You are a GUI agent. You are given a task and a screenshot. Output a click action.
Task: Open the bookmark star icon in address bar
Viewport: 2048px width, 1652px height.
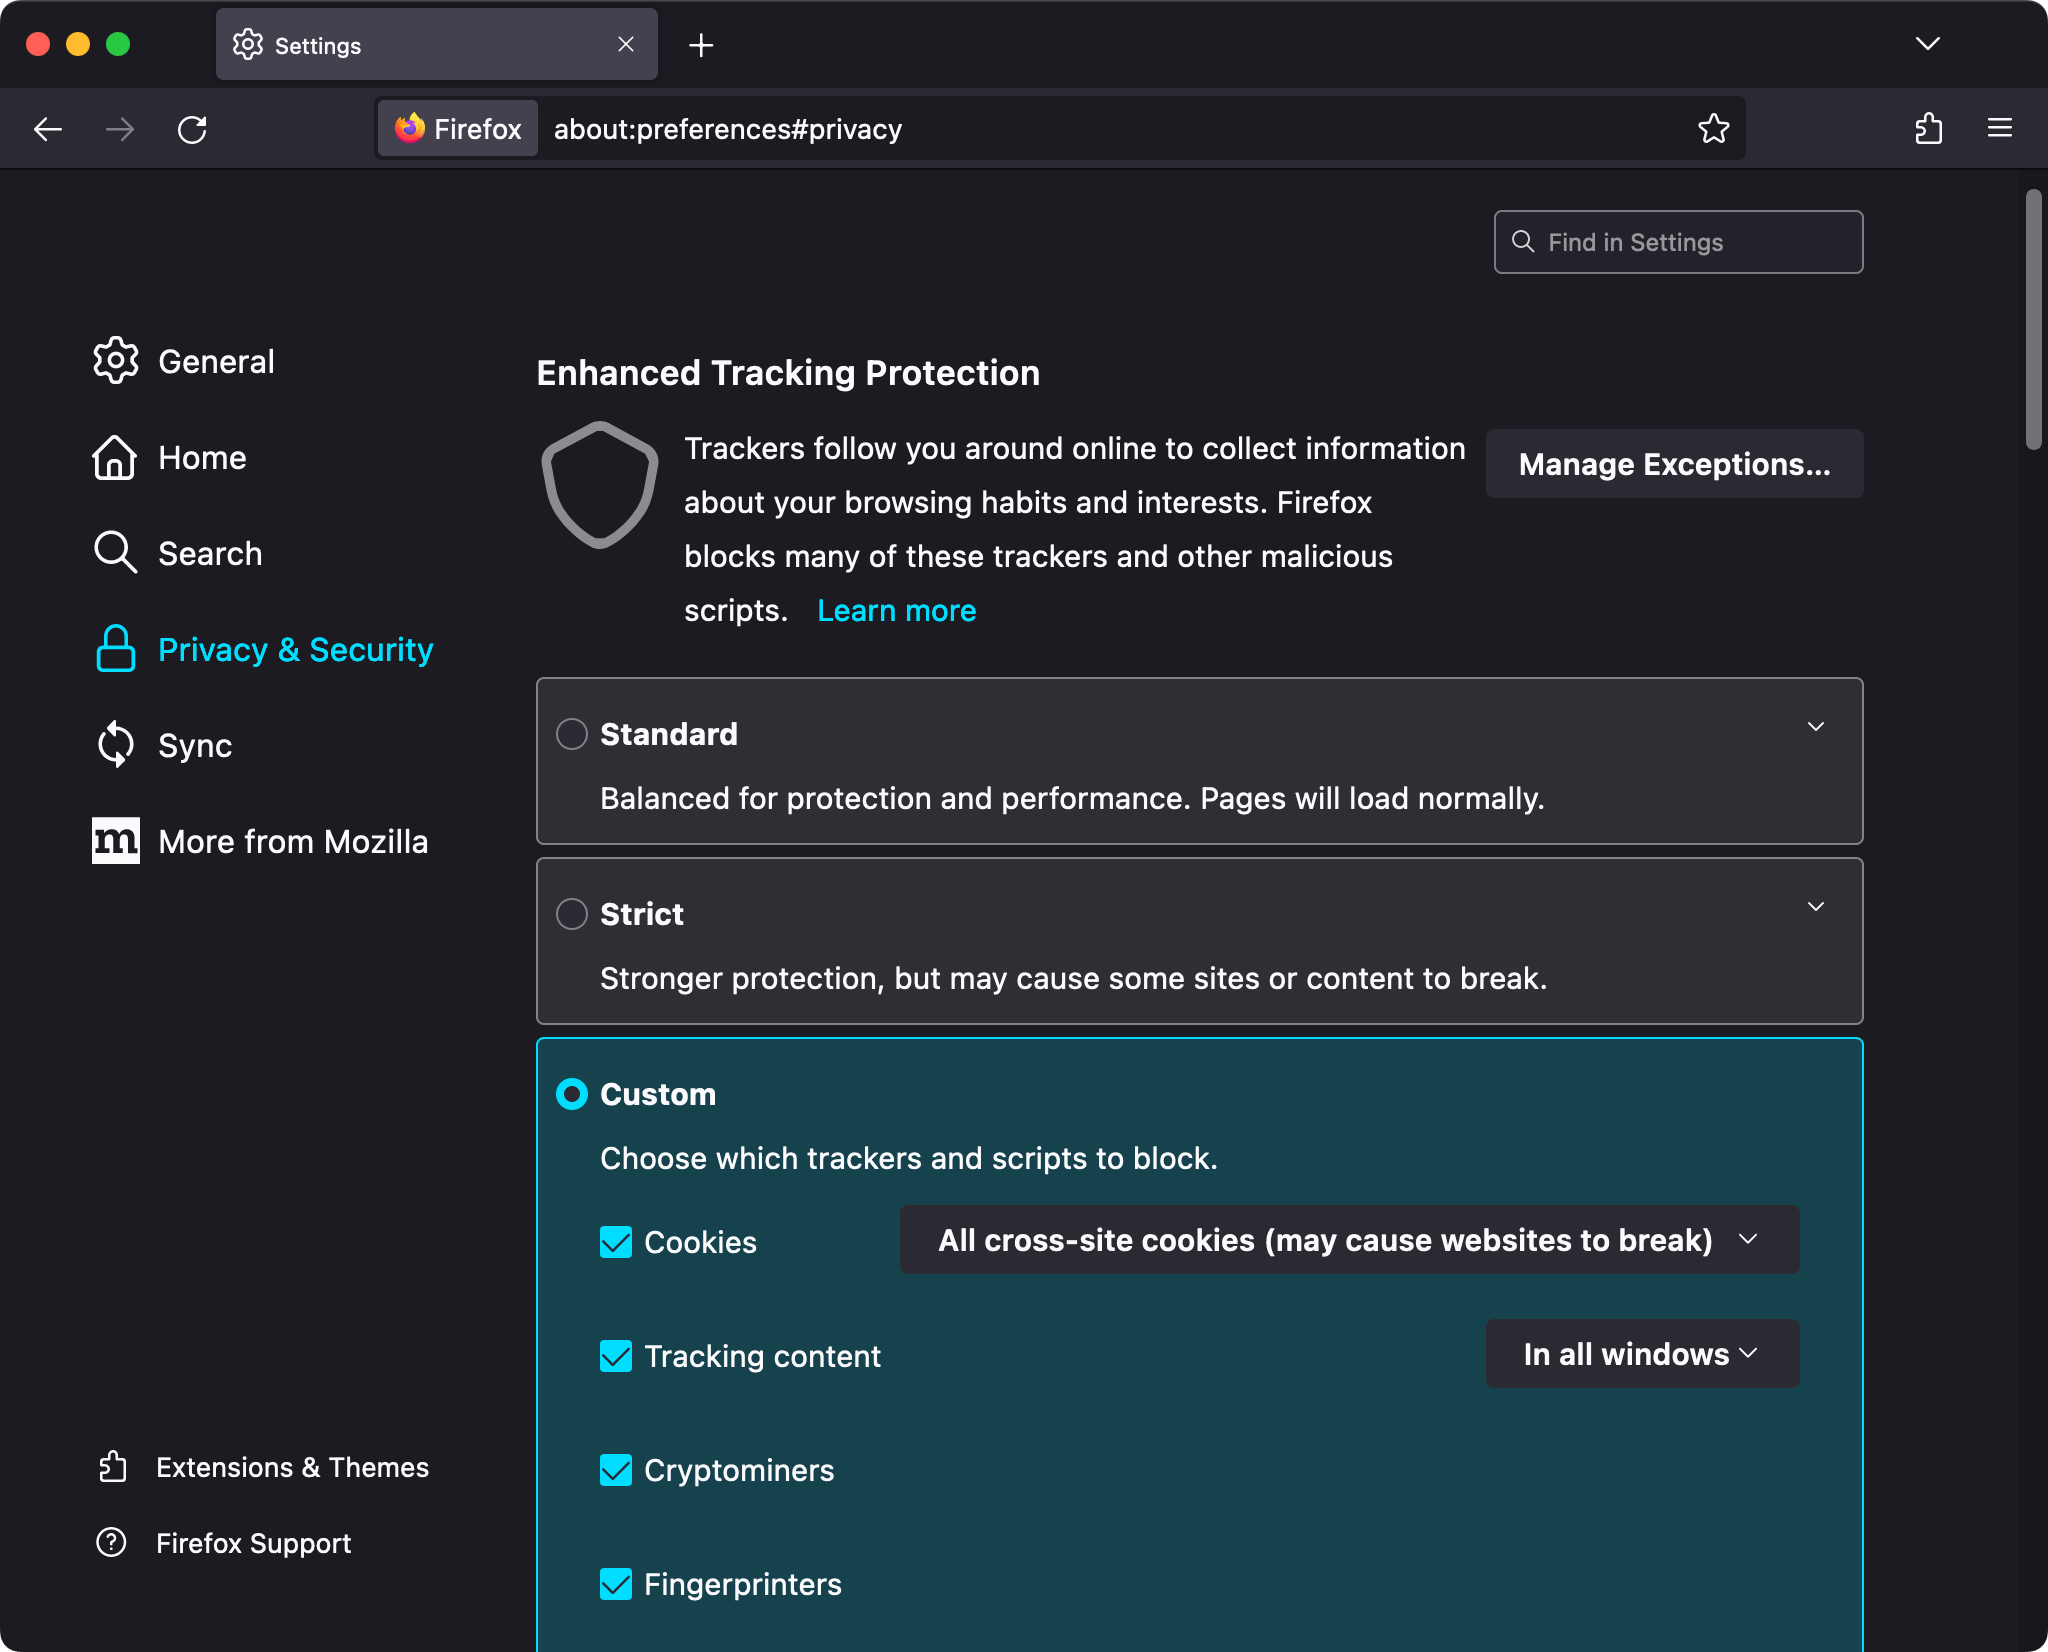pyautogui.click(x=1713, y=129)
